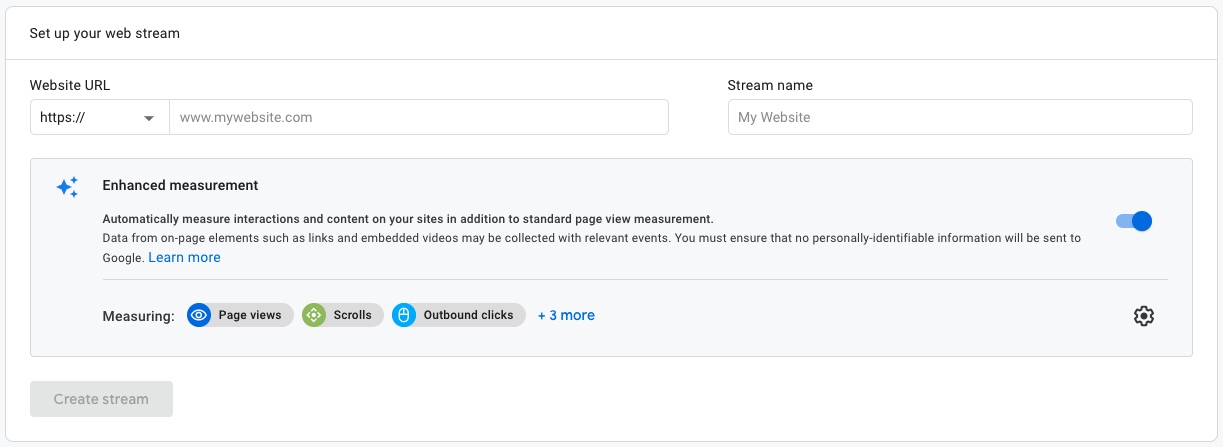
Task: Select the Page views chip label
Action: point(251,315)
